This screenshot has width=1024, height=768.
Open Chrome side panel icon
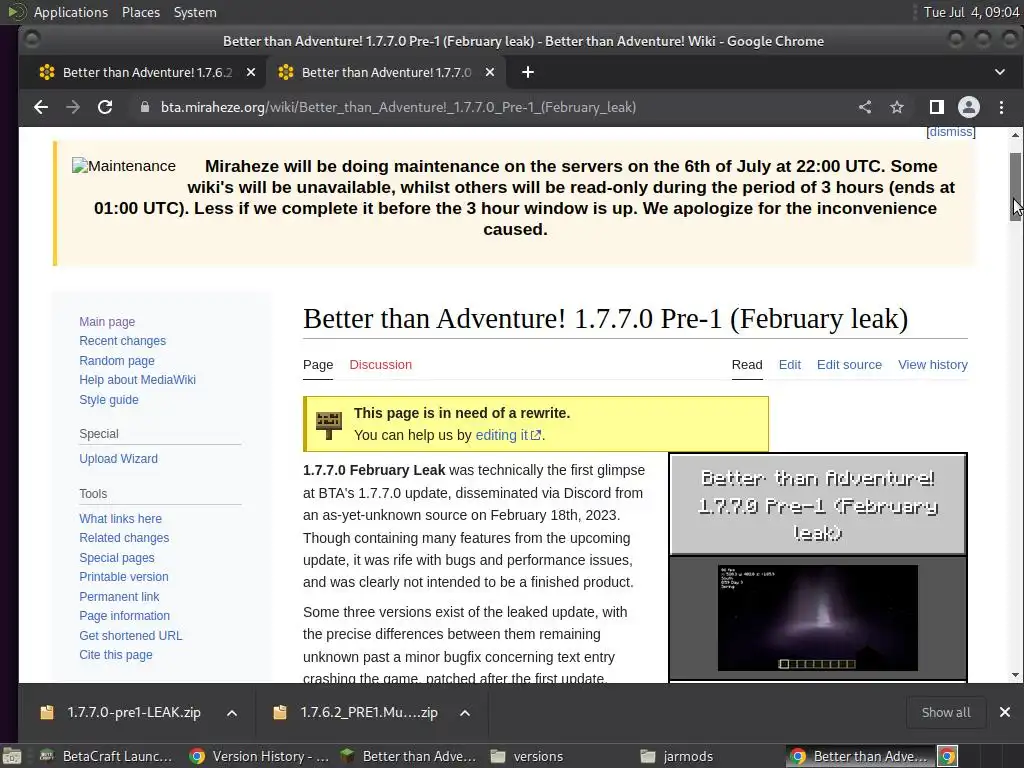tap(936, 107)
